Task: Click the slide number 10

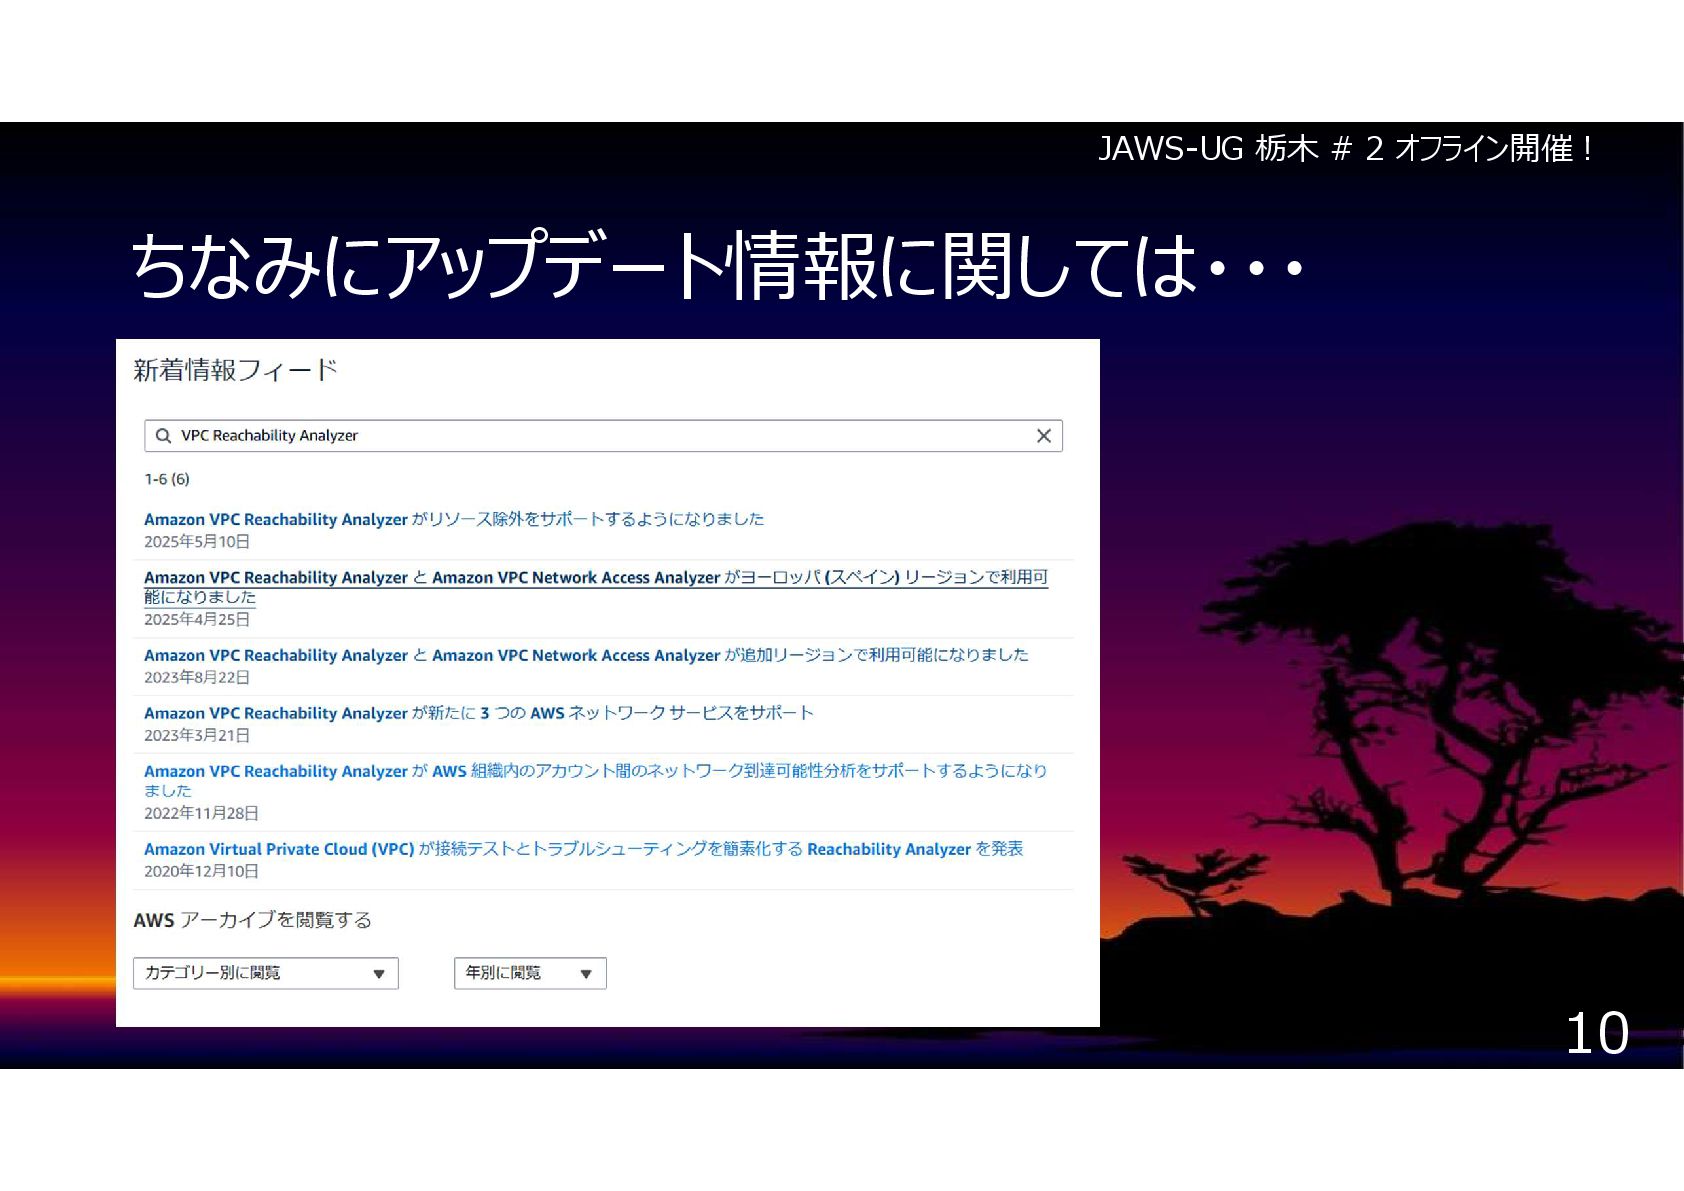Action: click(1597, 1033)
